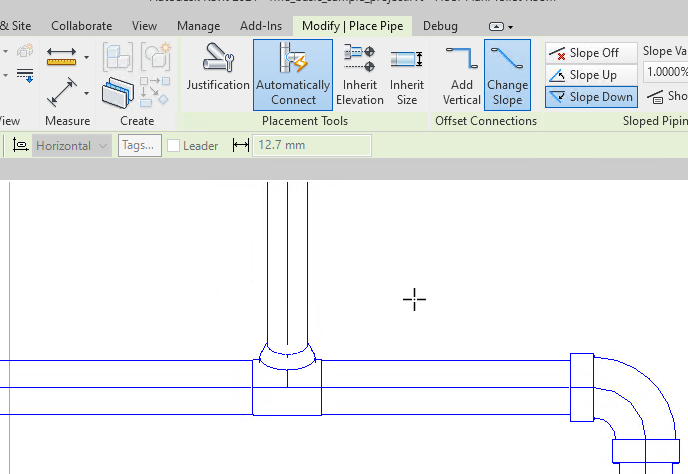The image size is (688, 474).
Task: Select Change Slope offset connection
Action: tap(507, 75)
